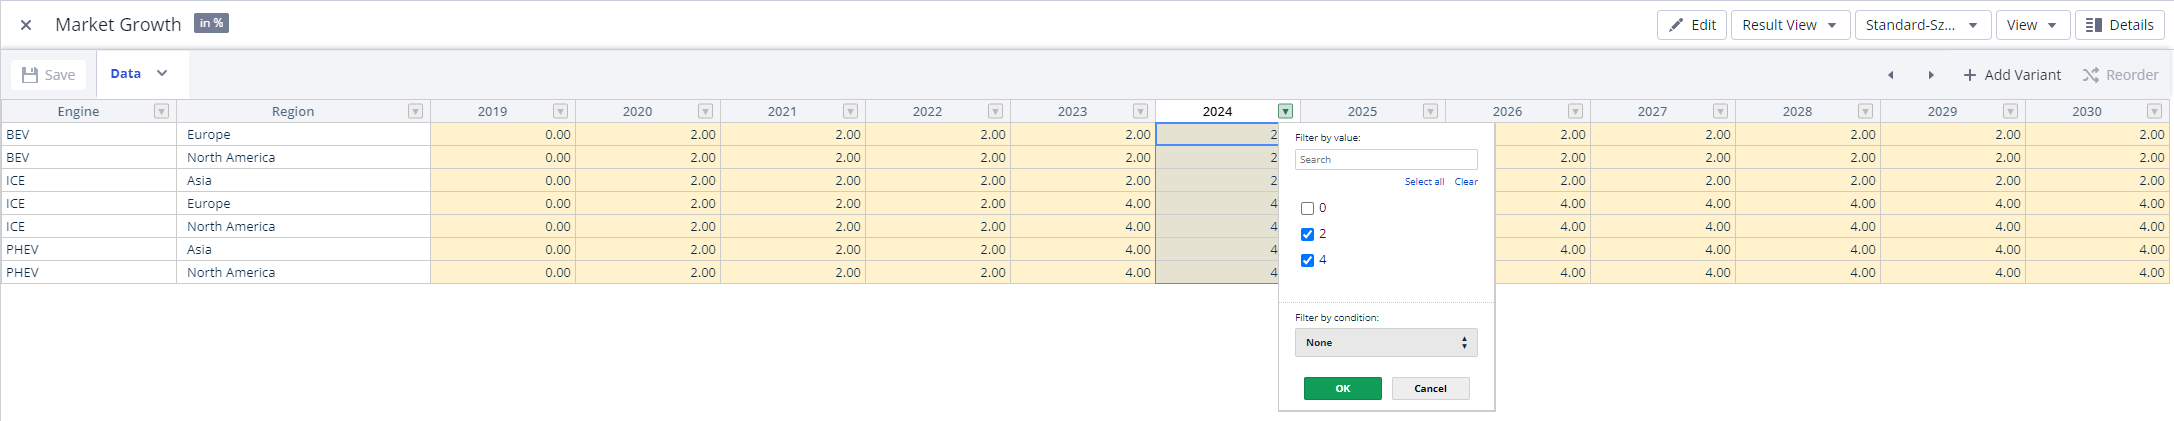Click the filter Search input field
2174x421 pixels.
tap(1385, 159)
